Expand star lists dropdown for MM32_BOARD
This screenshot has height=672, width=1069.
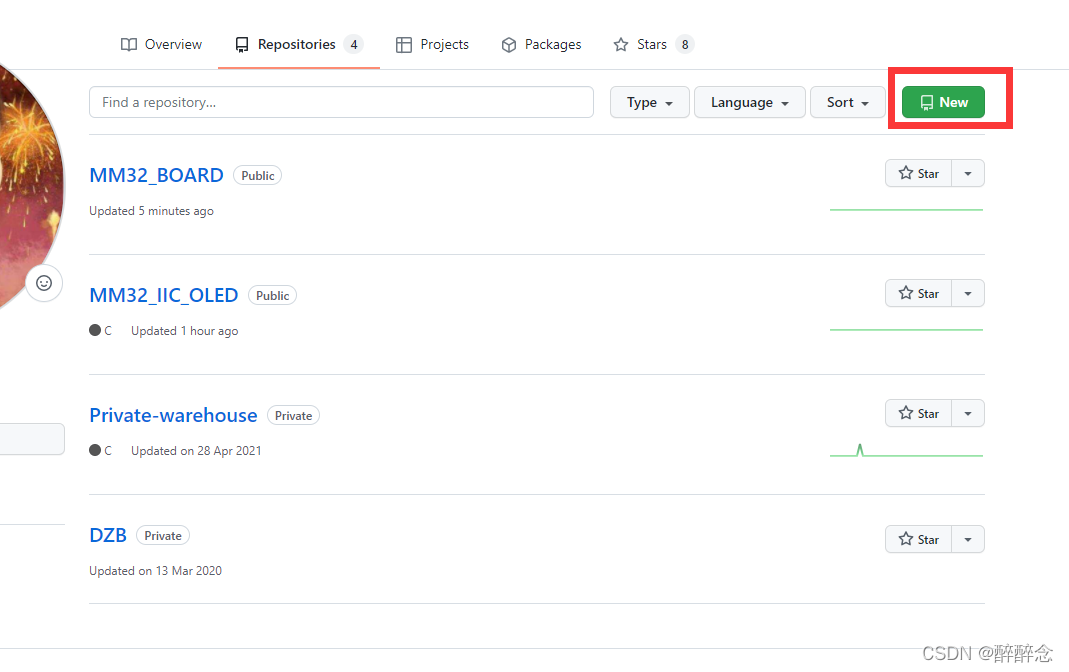click(968, 173)
